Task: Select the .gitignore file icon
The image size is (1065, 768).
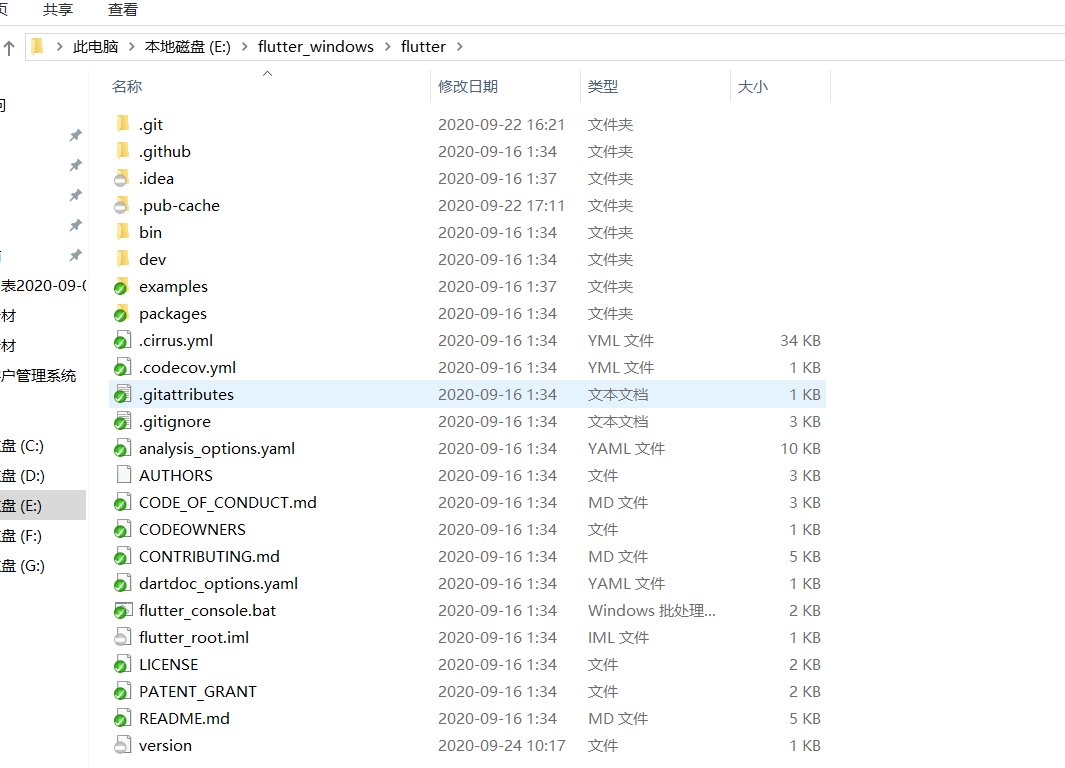Action: (122, 421)
